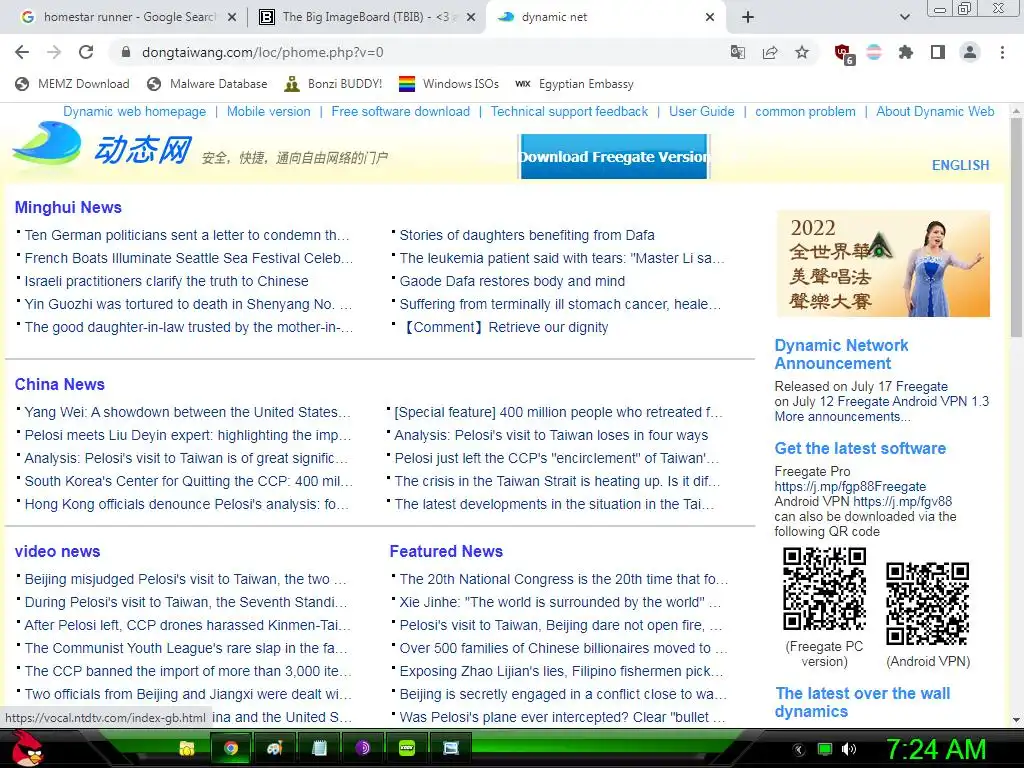
Task: Expand the tab search chevron
Action: click(904, 17)
